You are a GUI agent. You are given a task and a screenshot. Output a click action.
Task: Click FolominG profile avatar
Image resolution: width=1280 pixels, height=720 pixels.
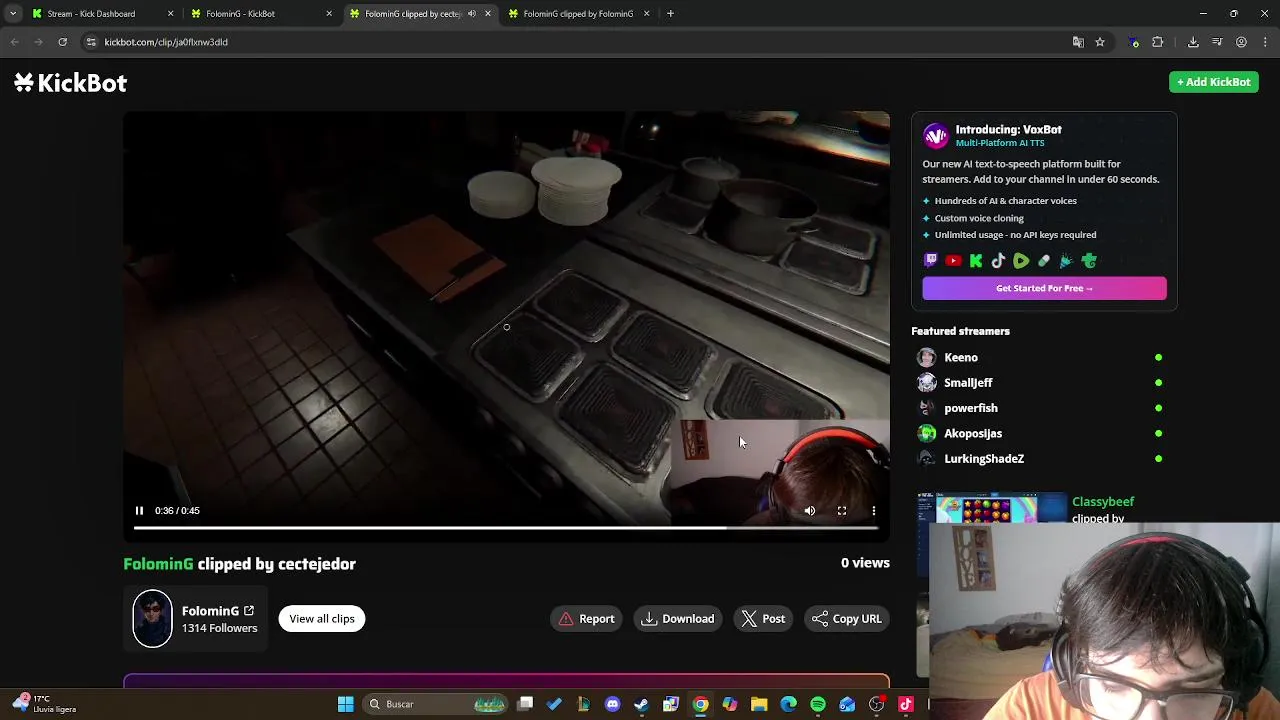pos(152,619)
